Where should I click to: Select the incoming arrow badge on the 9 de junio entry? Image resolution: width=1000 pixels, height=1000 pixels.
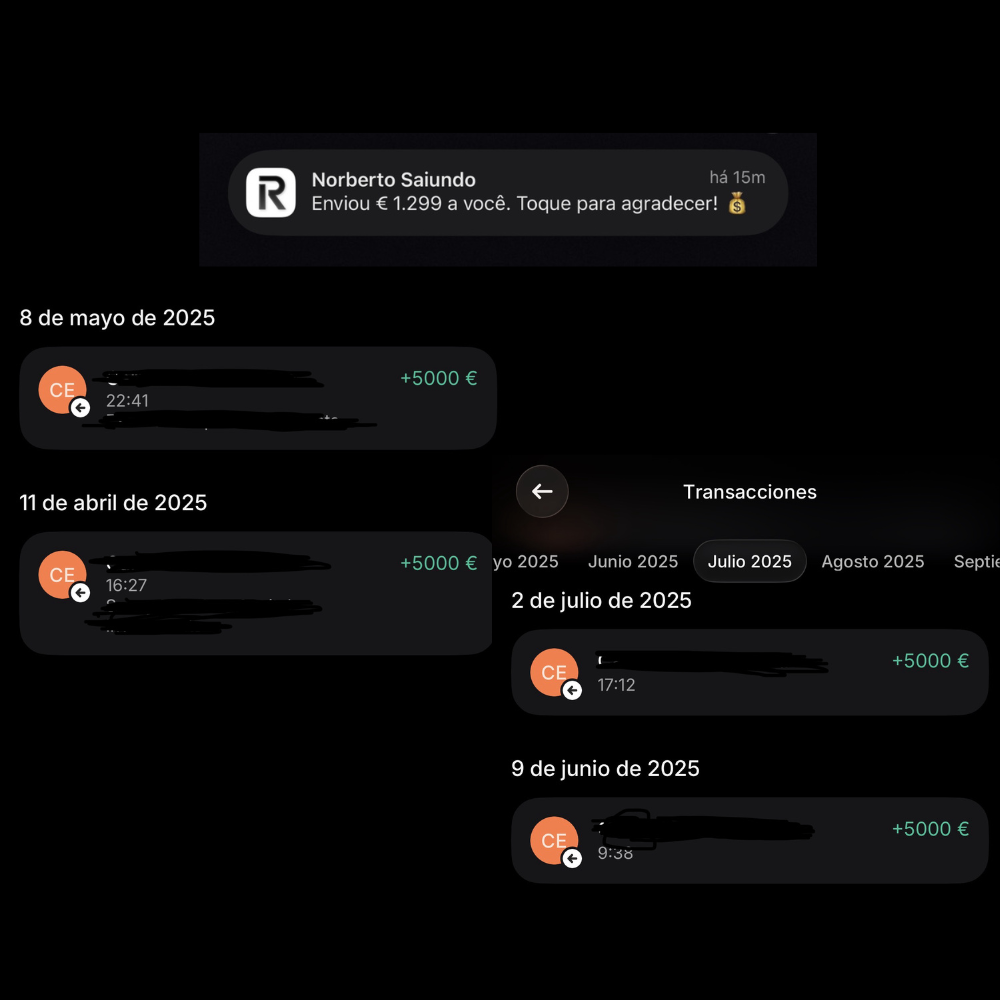click(571, 859)
